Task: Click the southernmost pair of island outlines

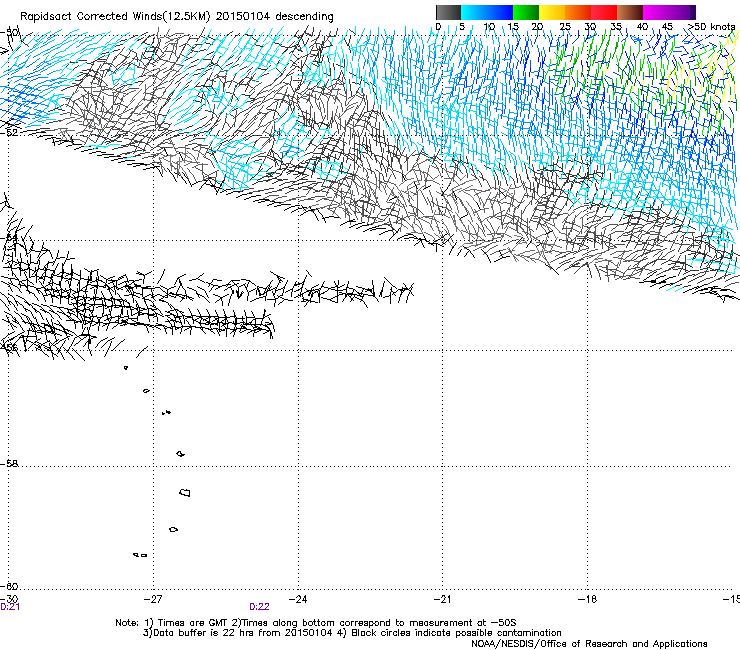Action: 140,555
